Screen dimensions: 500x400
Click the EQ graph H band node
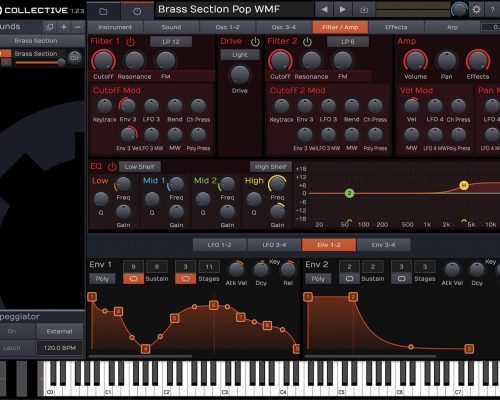(x=464, y=185)
